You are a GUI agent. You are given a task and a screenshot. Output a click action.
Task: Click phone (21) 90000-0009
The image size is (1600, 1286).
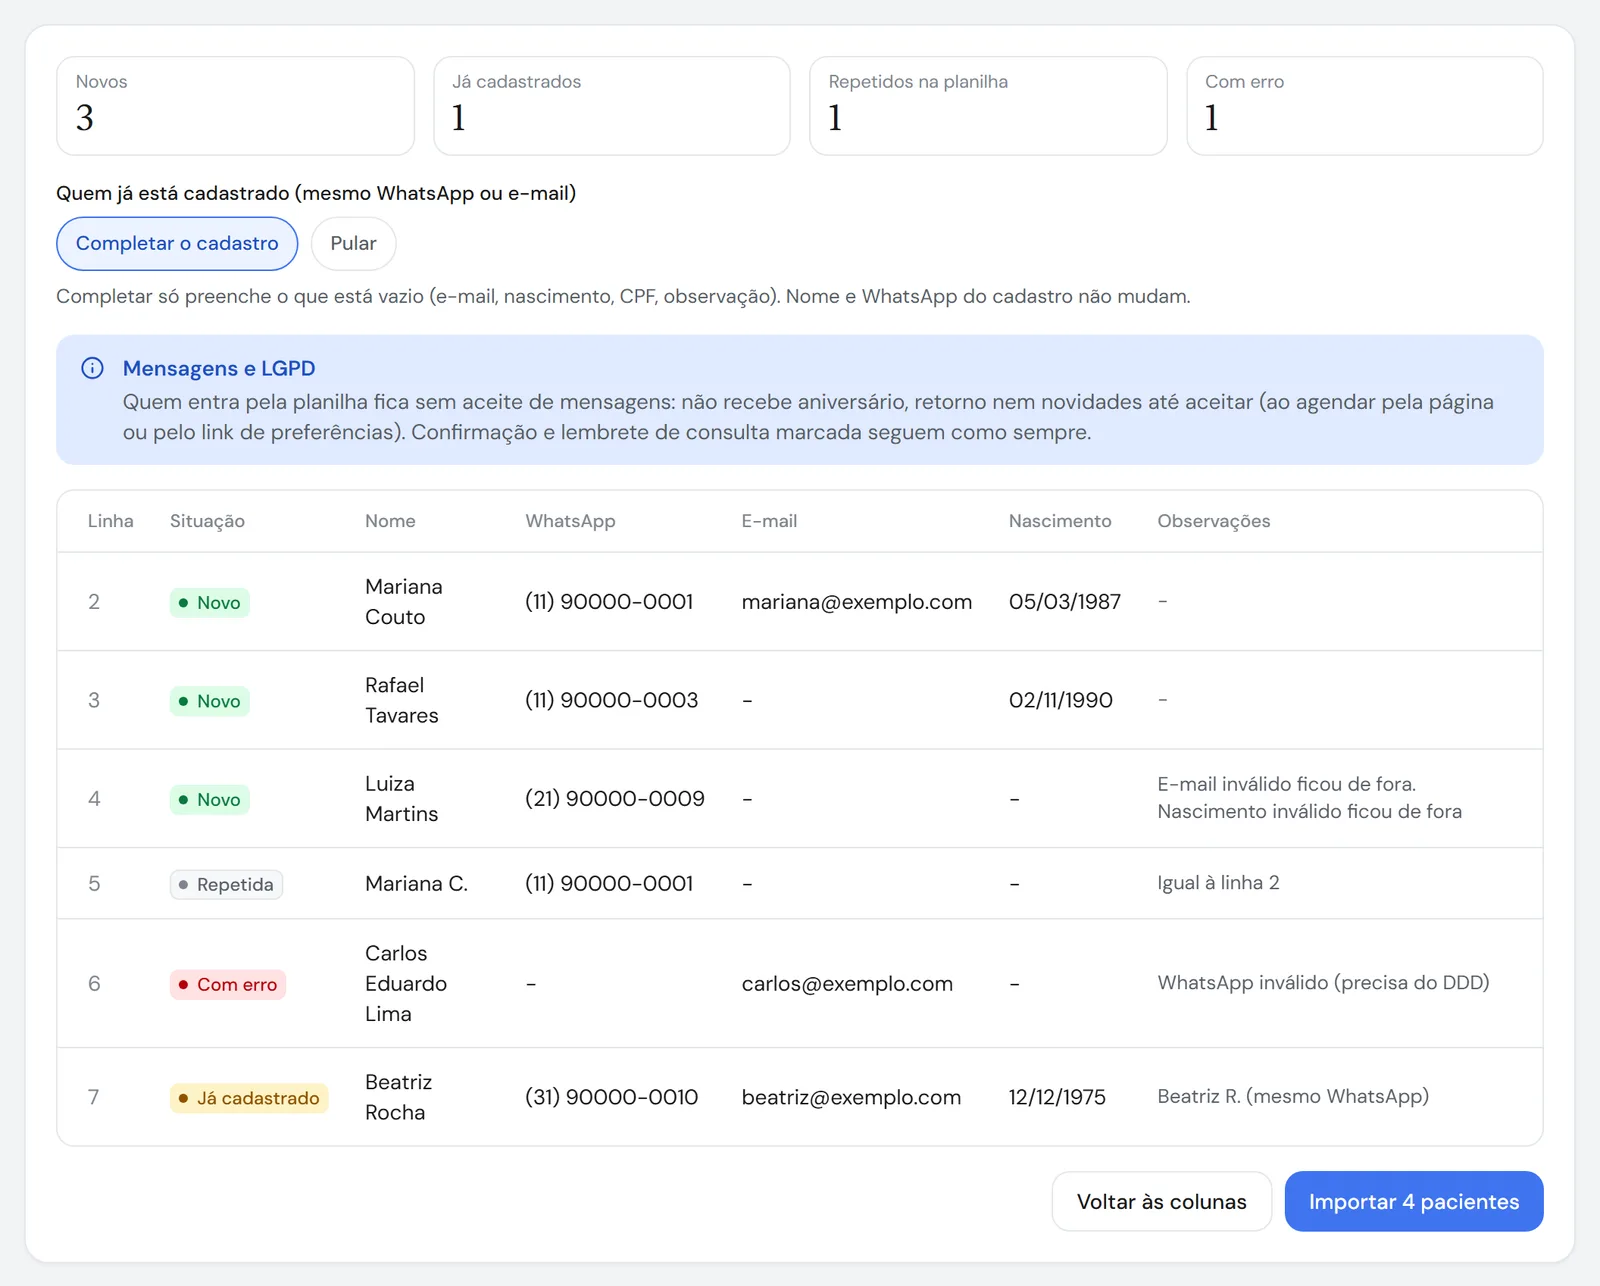(615, 799)
